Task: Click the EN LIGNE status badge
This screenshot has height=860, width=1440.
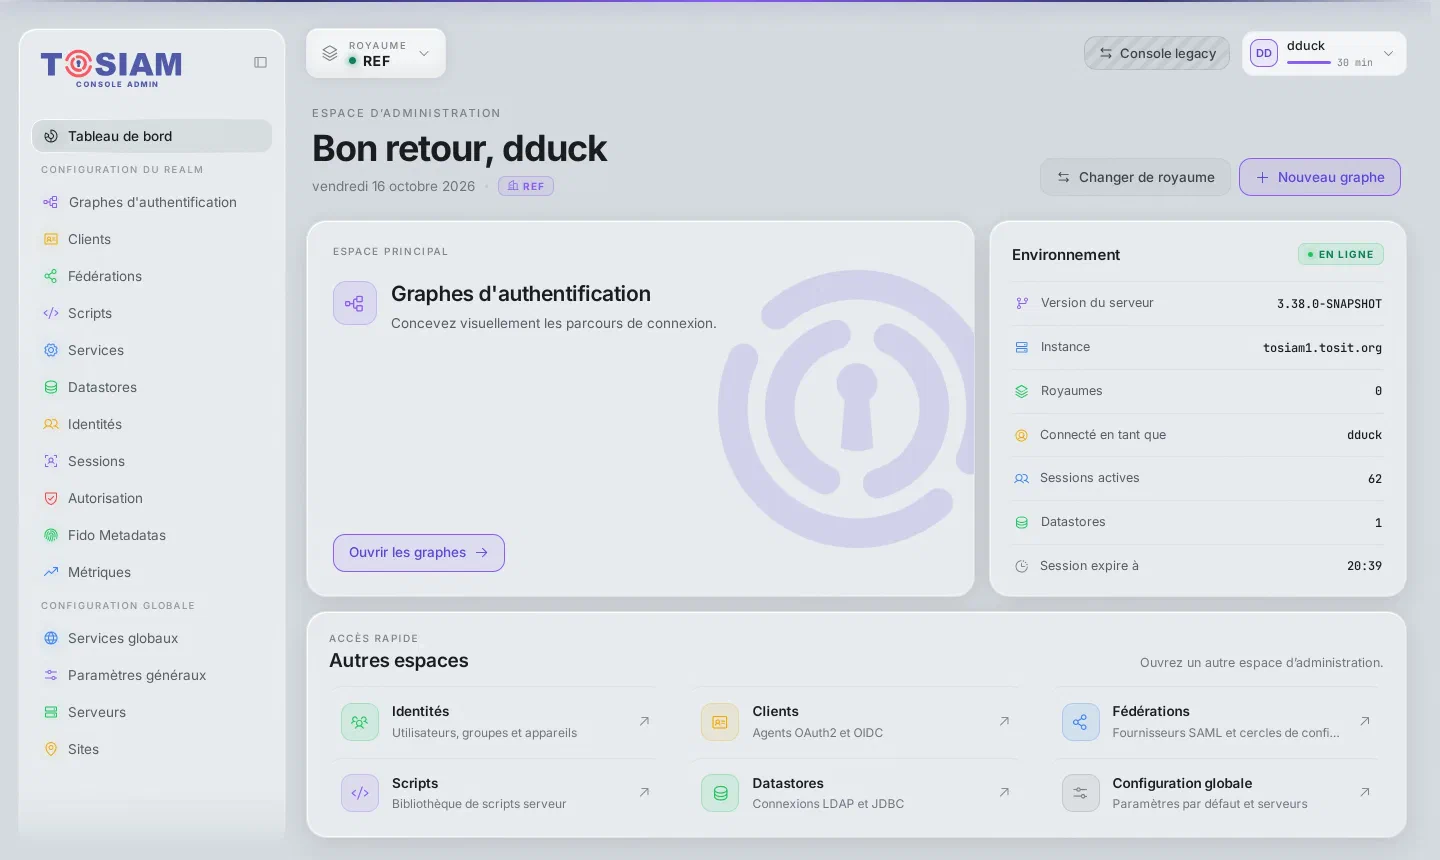Action: point(1341,254)
